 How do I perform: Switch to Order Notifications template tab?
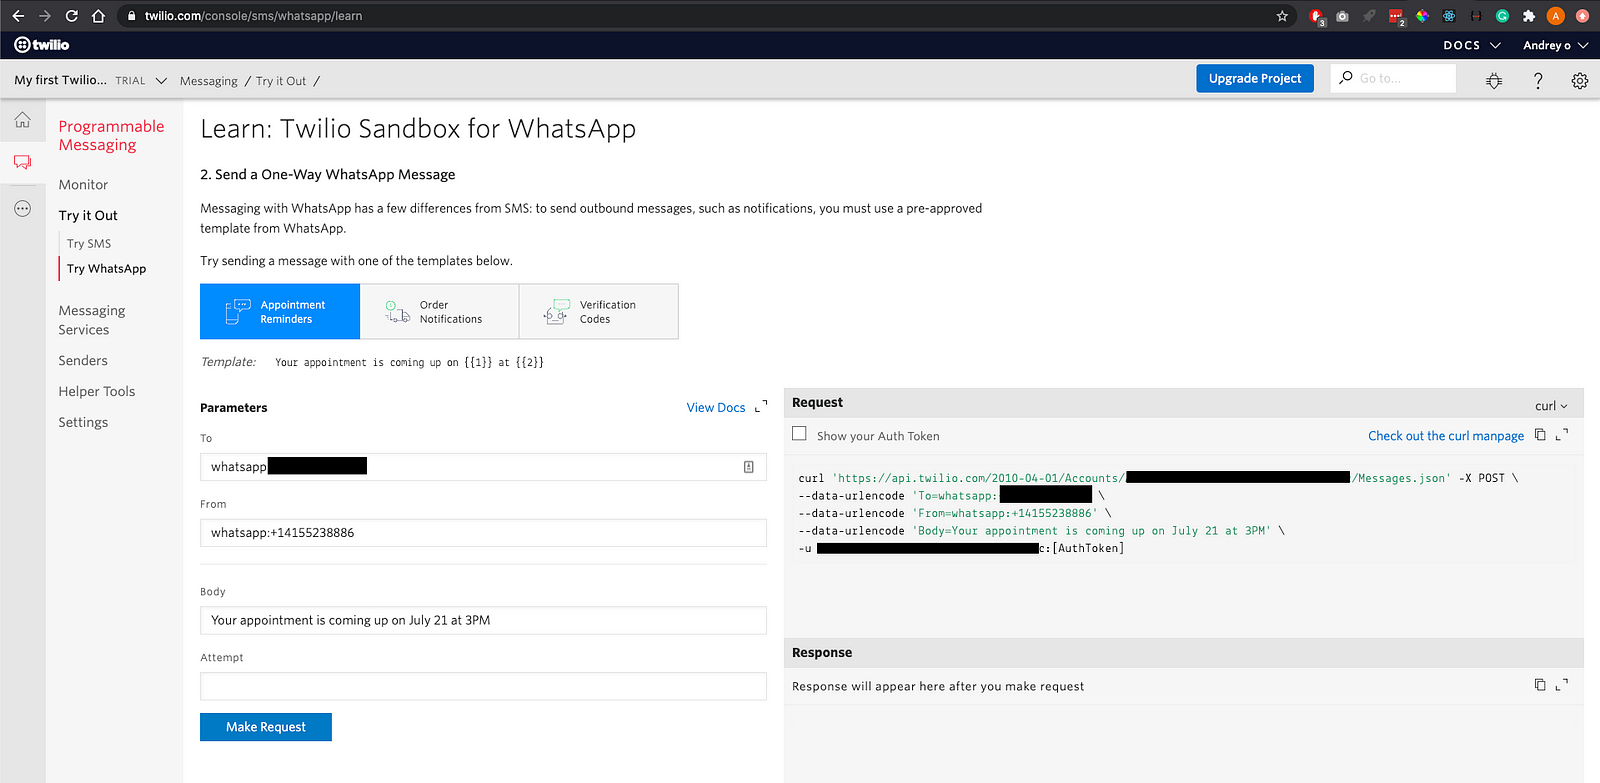click(x=439, y=311)
